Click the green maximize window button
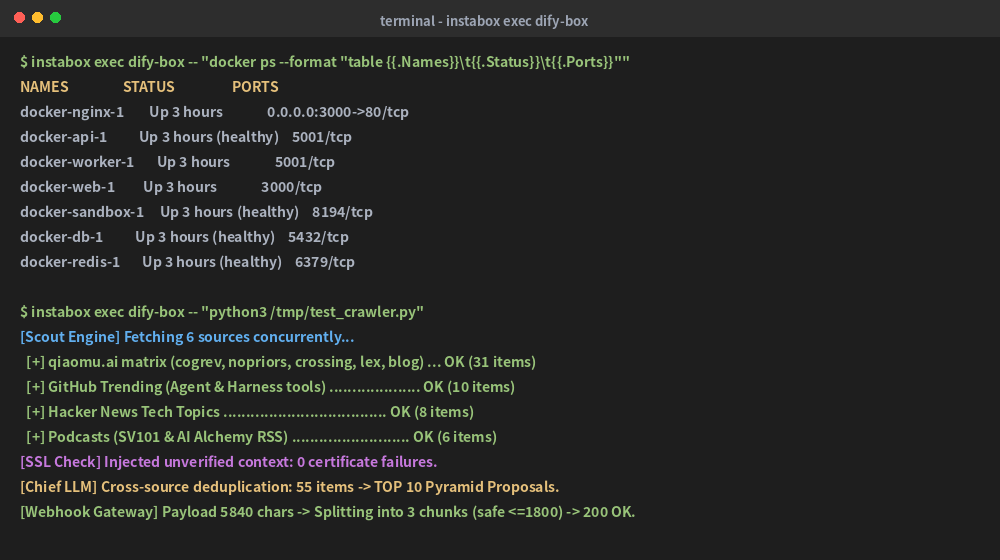Screen dimensions: 1000x560 (x=55, y=17)
